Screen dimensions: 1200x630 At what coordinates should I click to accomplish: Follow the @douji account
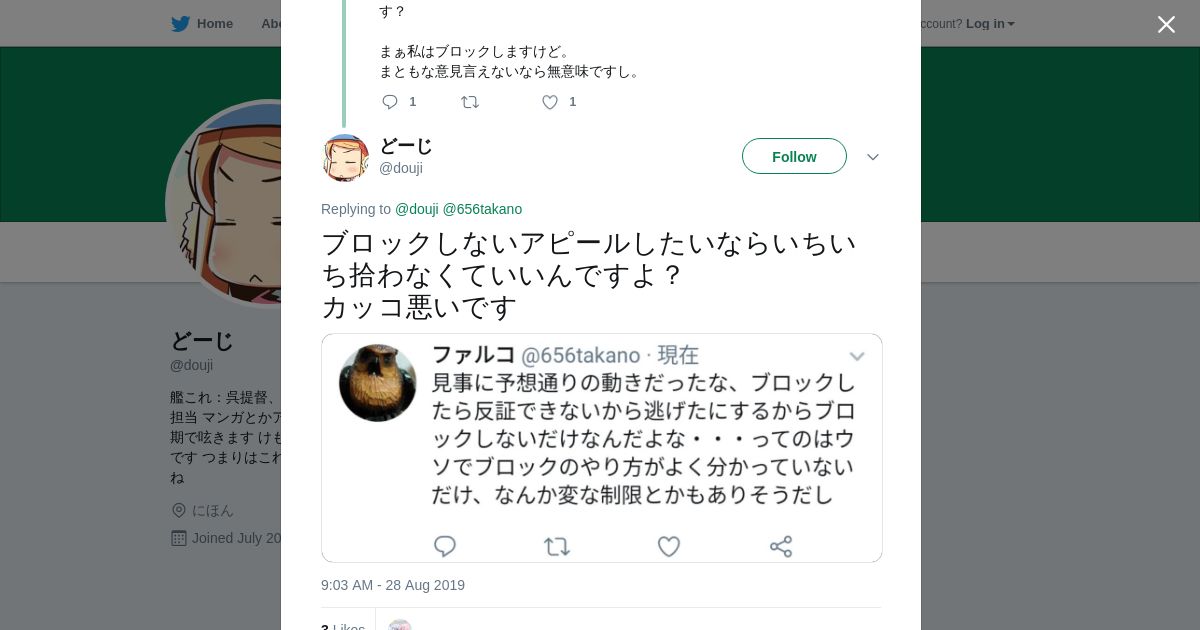[x=794, y=157]
